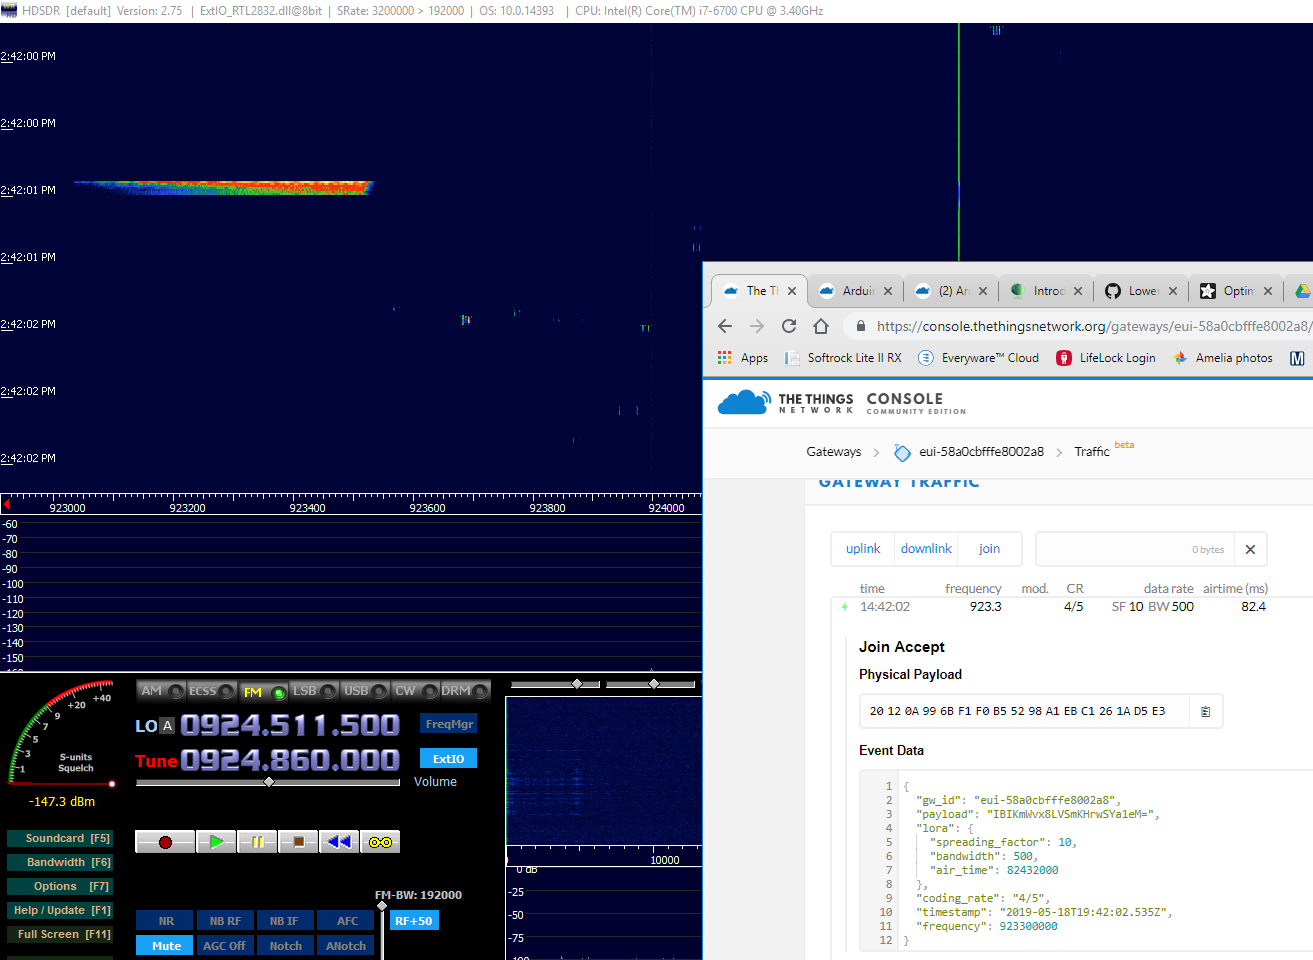Filter traffic by join

(x=989, y=549)
